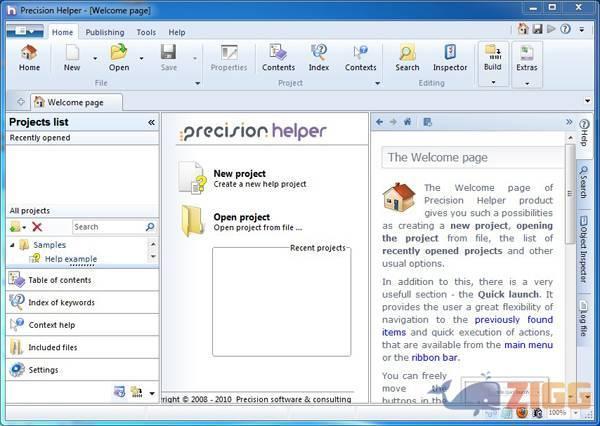Screen dimensions: 600x426
Task: Go forward in the help pane
Action: (x=393, y=122)
